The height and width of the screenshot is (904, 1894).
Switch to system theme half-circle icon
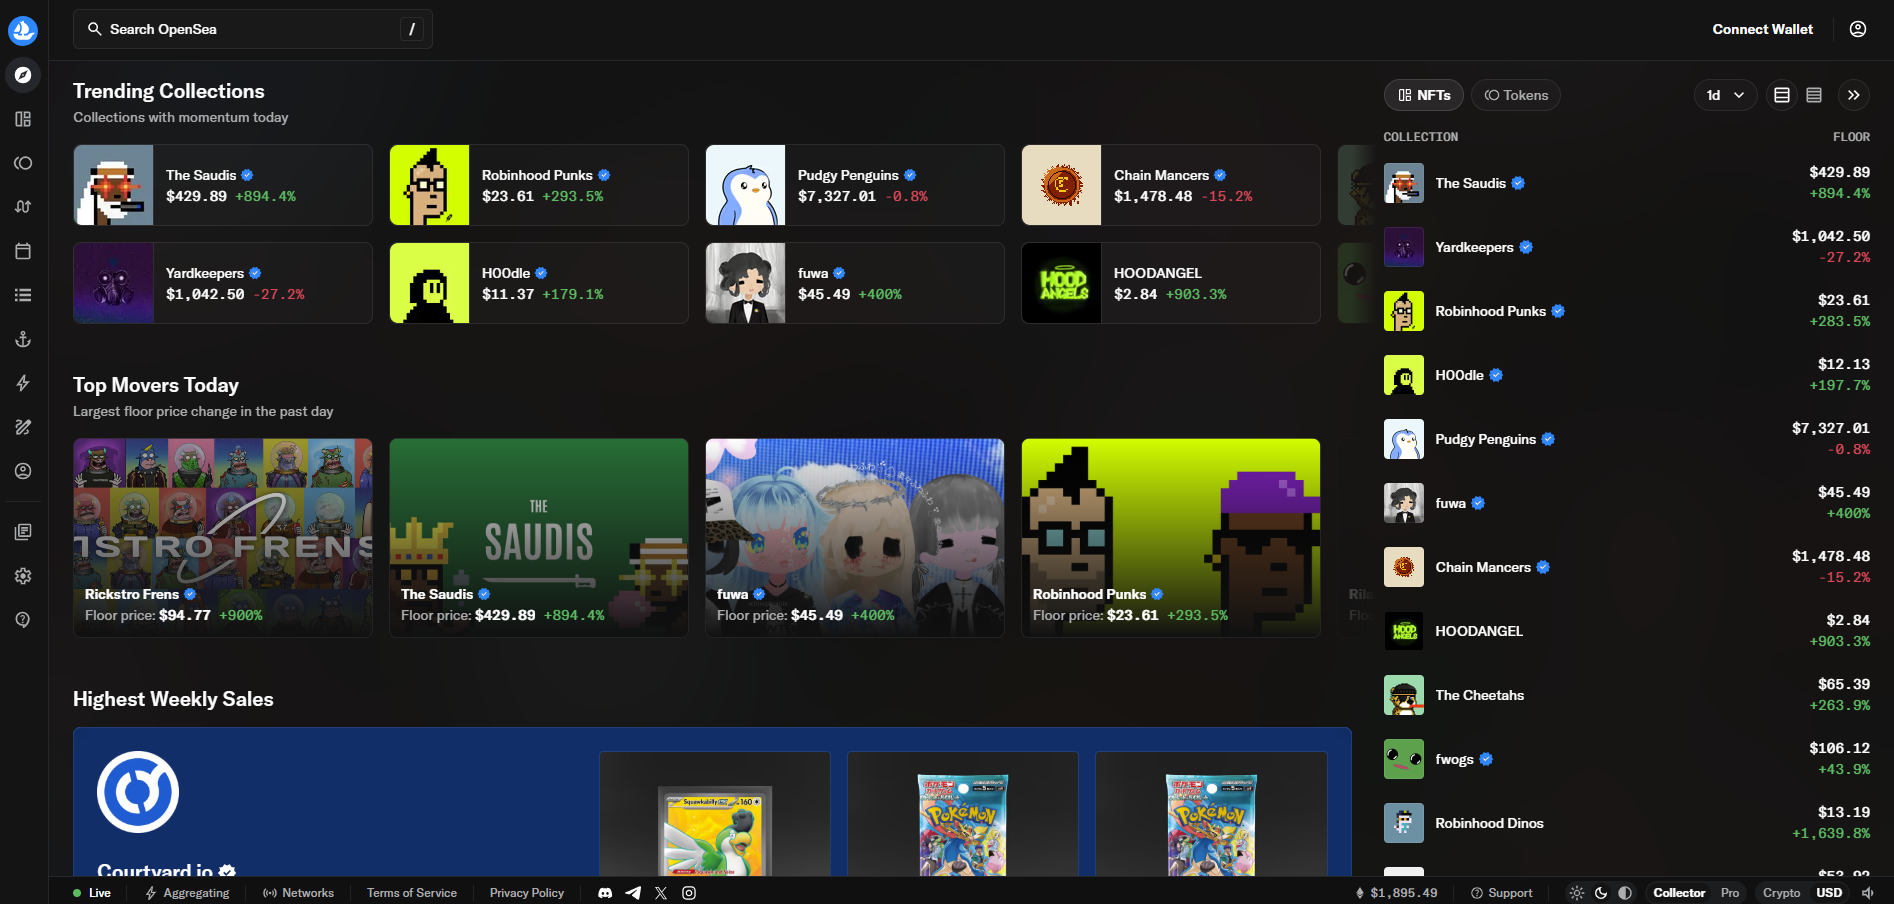1625,893
